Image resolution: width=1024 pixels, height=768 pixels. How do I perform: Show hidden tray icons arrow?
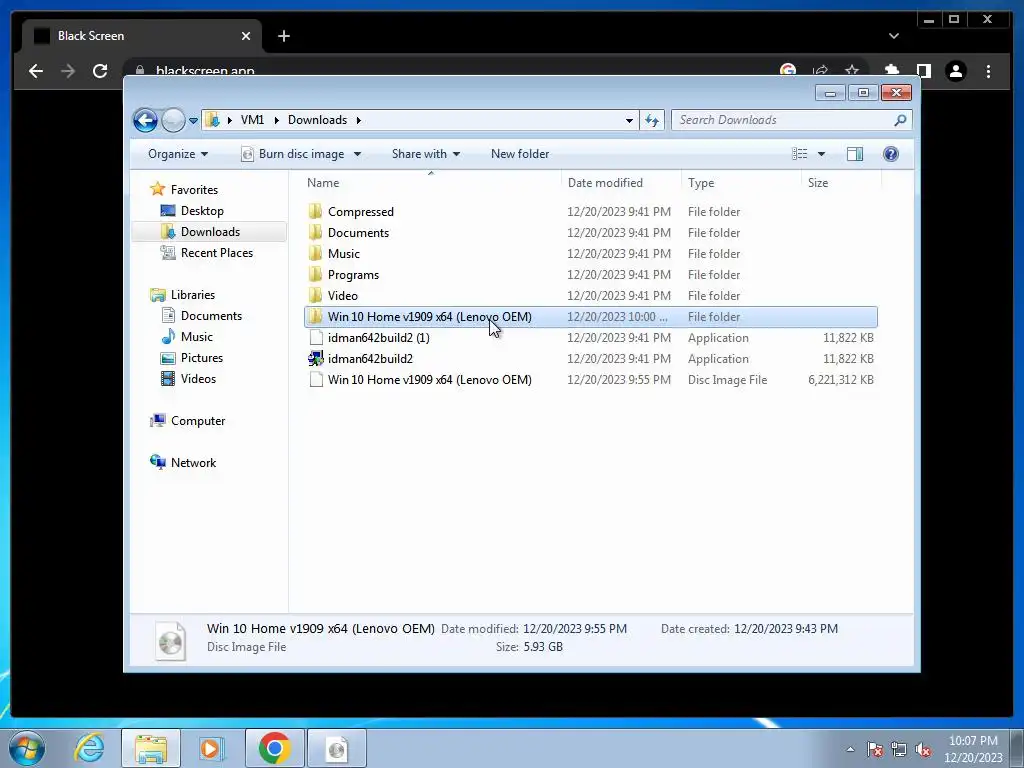[x=850, y=749]
